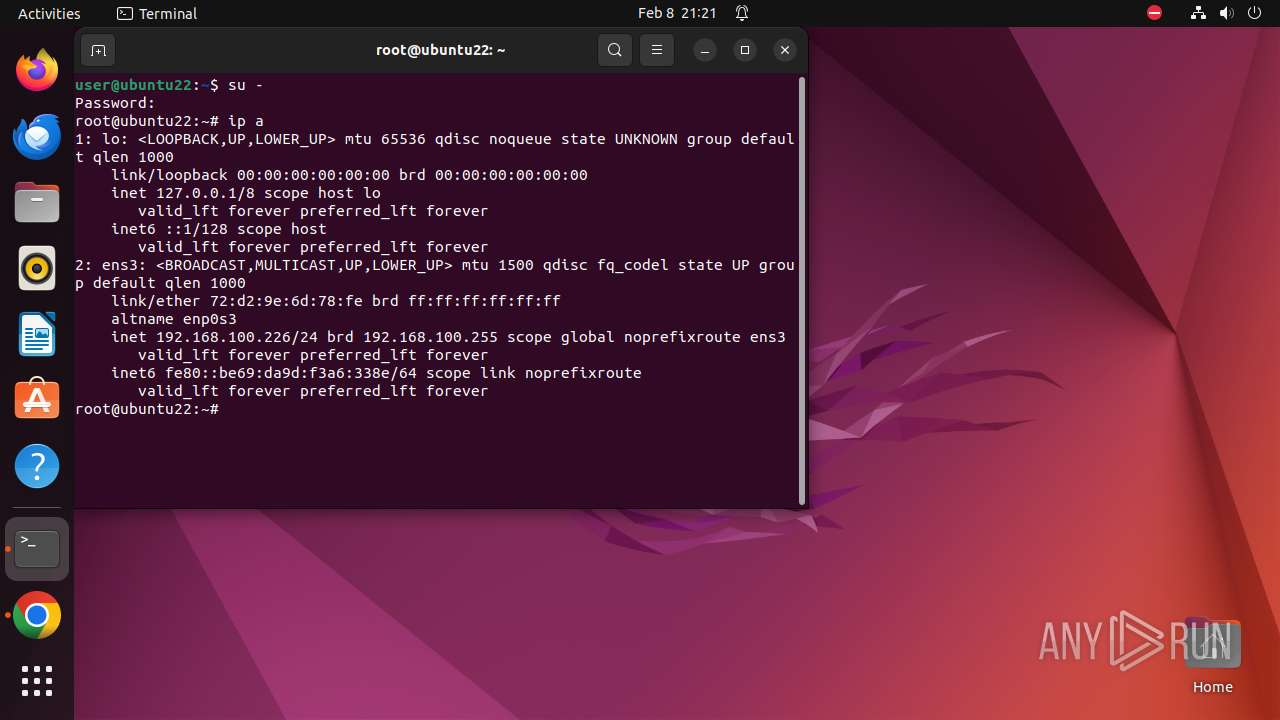Focus the Terminal icon in dock
The height and width of the screenshot is (720, 1280).
coord(37,549)
